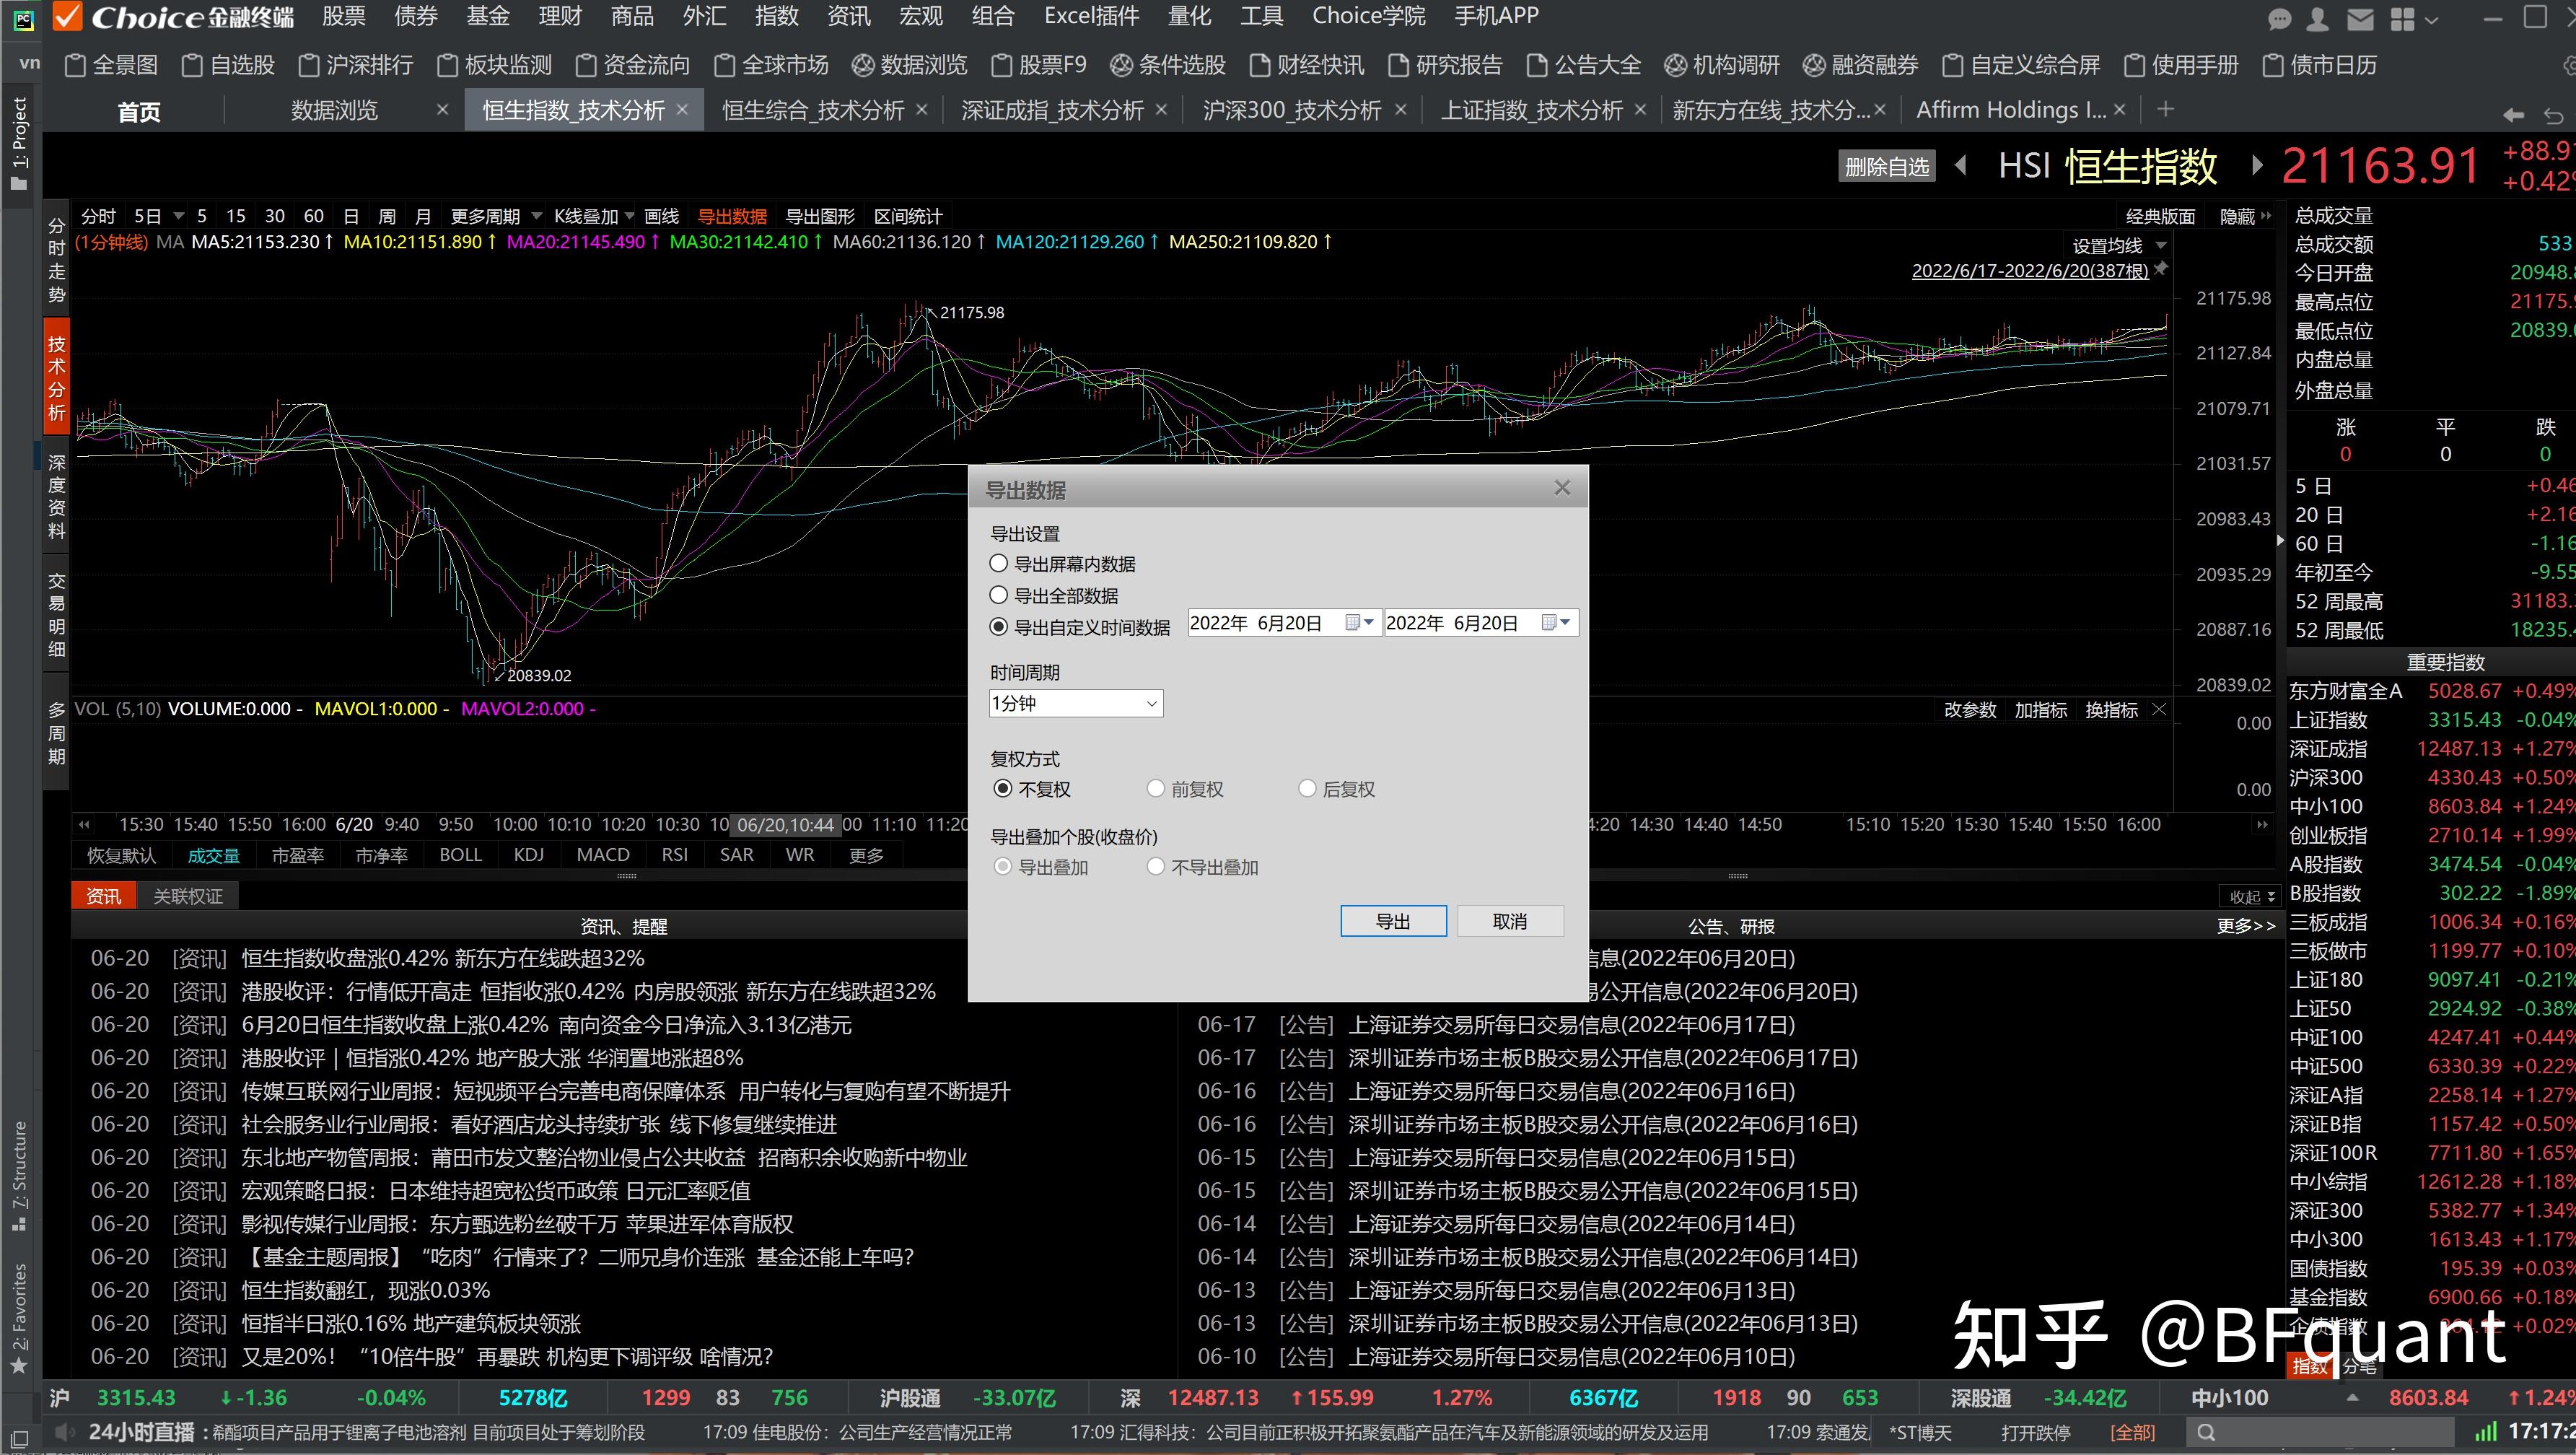Image resolution: width=2576 pixels, height=1455 pixels.
Task: Switch to 上证指数_技术分析 tab
Action: (x=1531, y=110)
